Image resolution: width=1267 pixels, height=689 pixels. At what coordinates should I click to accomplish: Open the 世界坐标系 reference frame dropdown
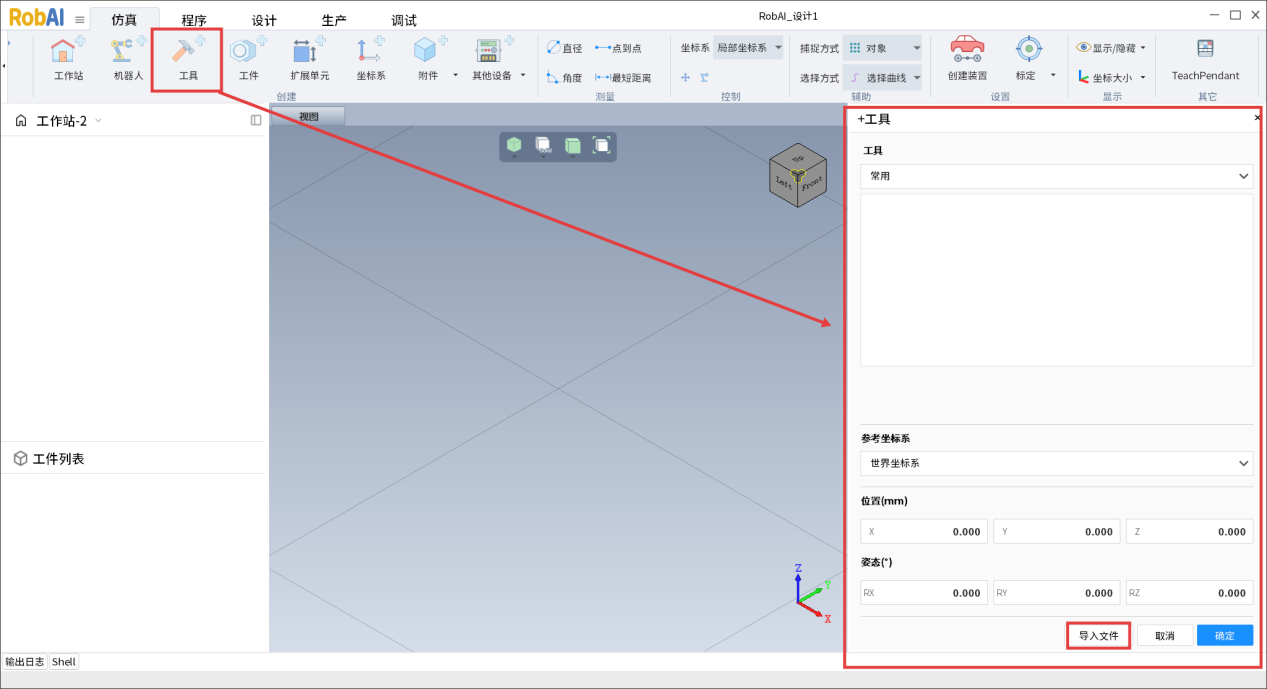tap(1057, 463)
